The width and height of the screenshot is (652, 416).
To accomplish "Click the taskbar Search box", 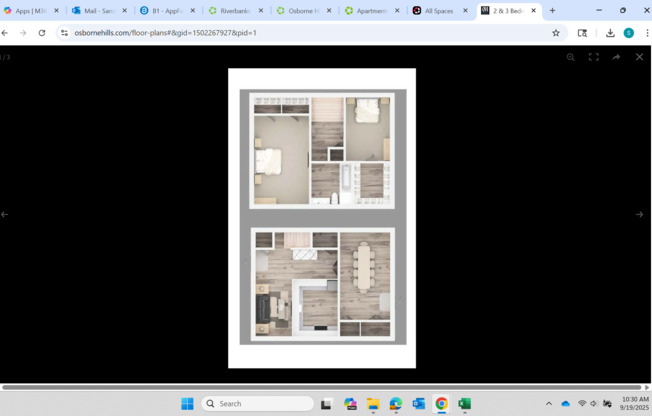I will coord(257,404).
